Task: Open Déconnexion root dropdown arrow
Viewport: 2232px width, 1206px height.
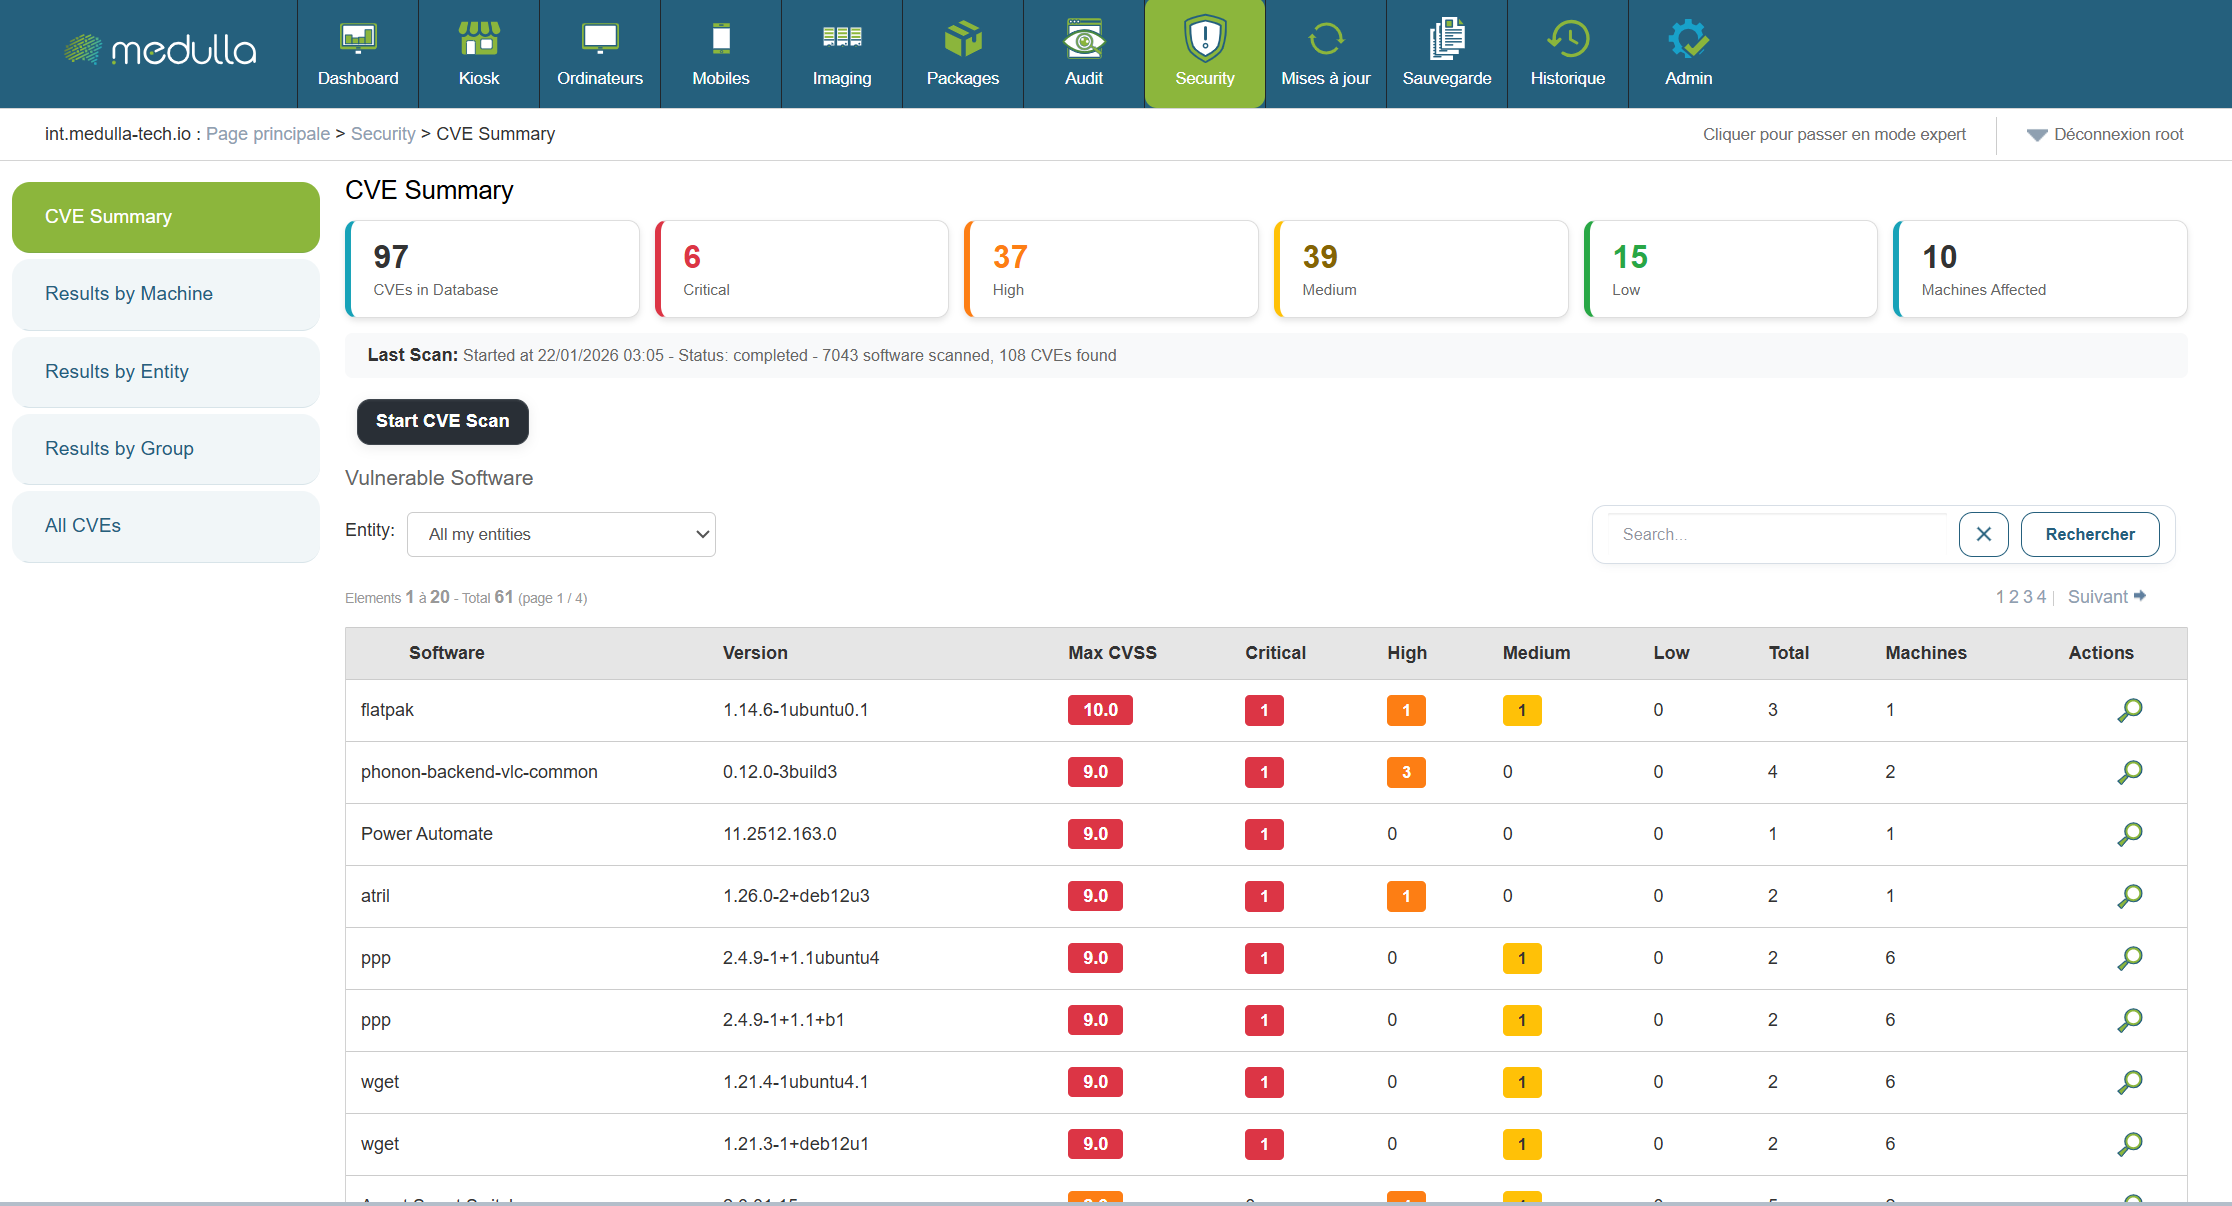Action: [x=2036, y=135]
